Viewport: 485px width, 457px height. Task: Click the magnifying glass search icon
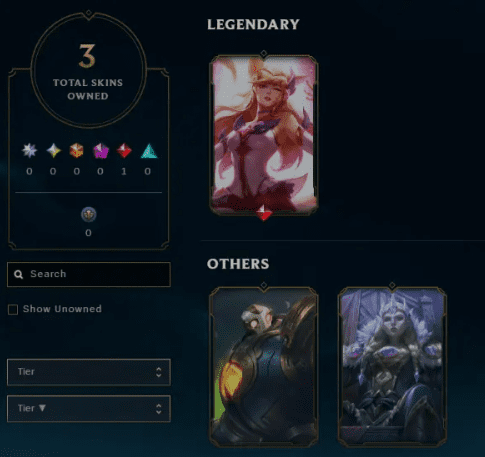[x=19, y=274]
